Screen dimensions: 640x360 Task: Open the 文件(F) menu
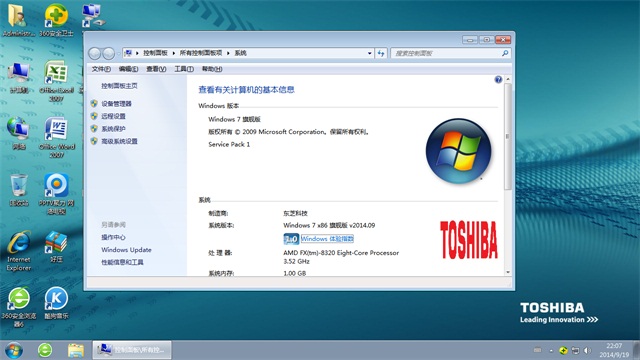(x=101, y=69)
